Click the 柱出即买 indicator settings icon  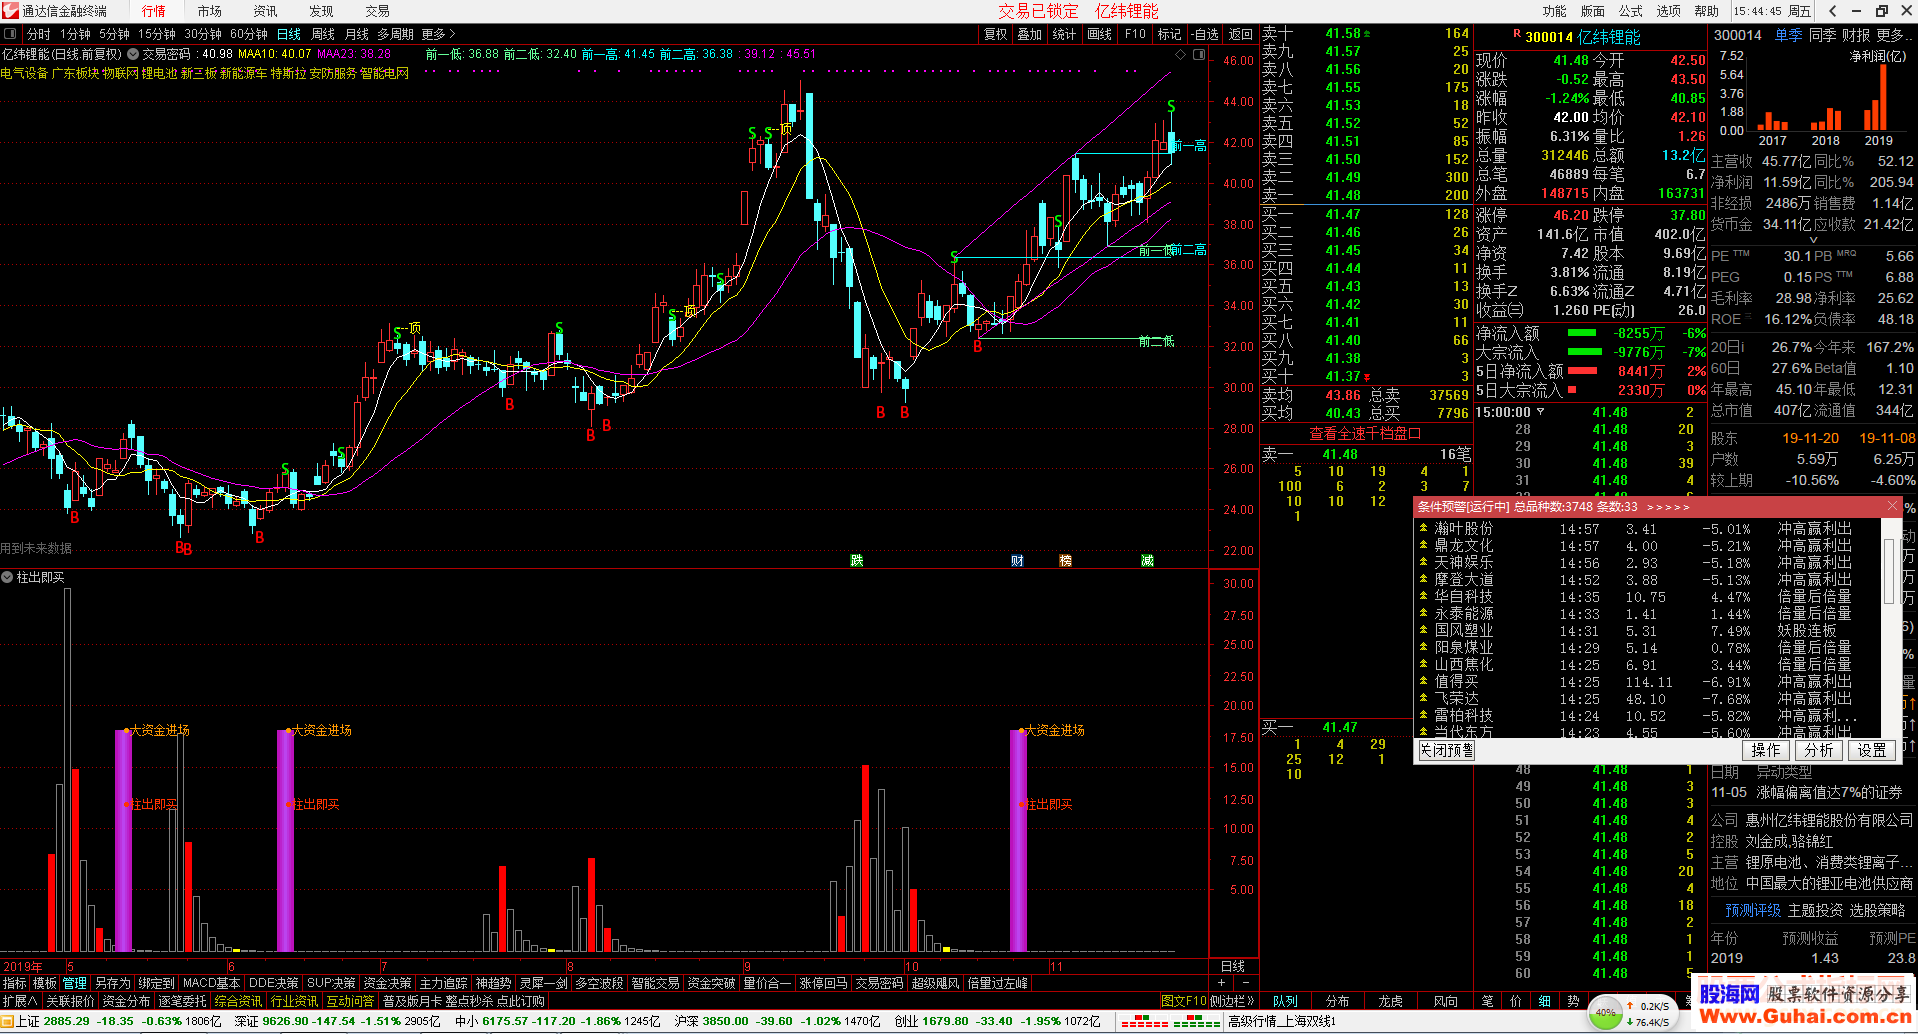point(7,577)
